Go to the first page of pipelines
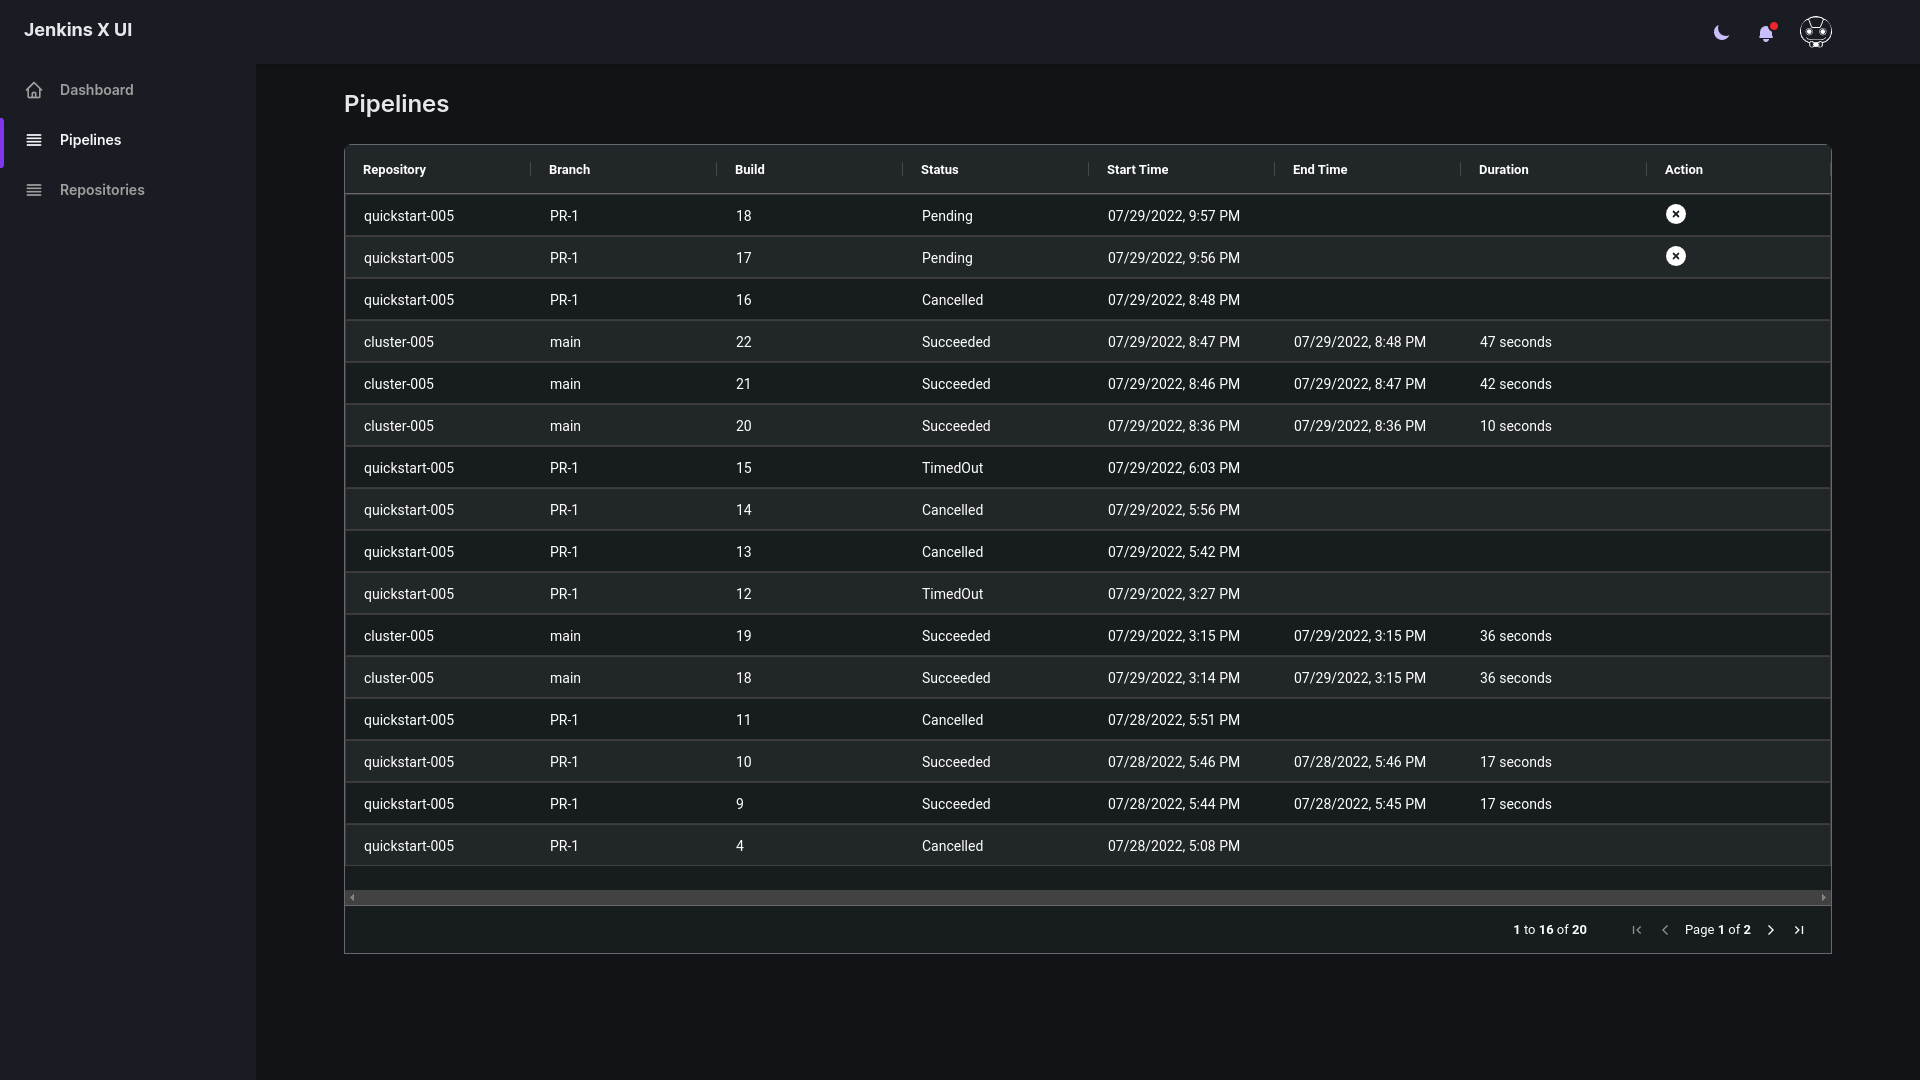Image resolution: width=1920 pixels, height=1080 pixels. pyautogui.click(x=1636, y=930)
